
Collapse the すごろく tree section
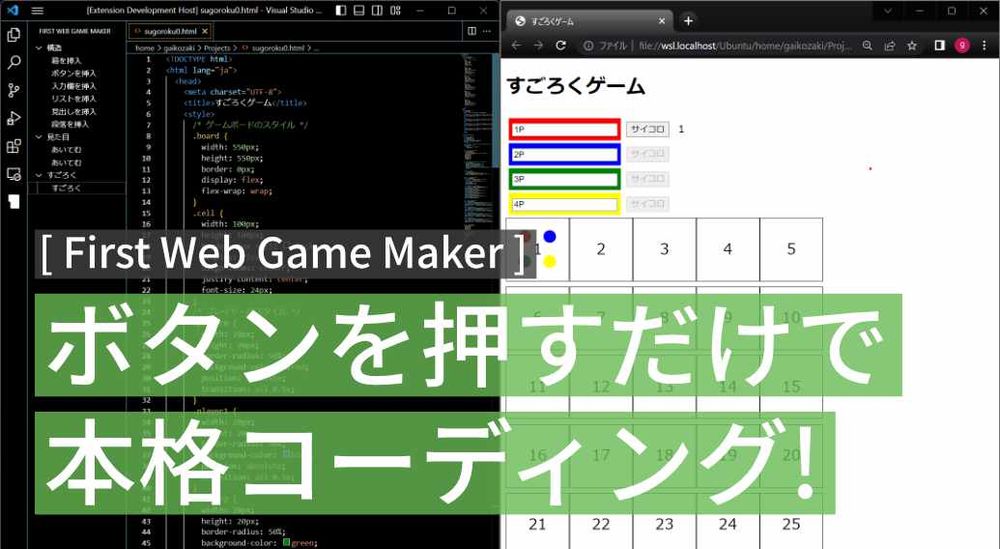pyautogui.click(x=39, y=175)
